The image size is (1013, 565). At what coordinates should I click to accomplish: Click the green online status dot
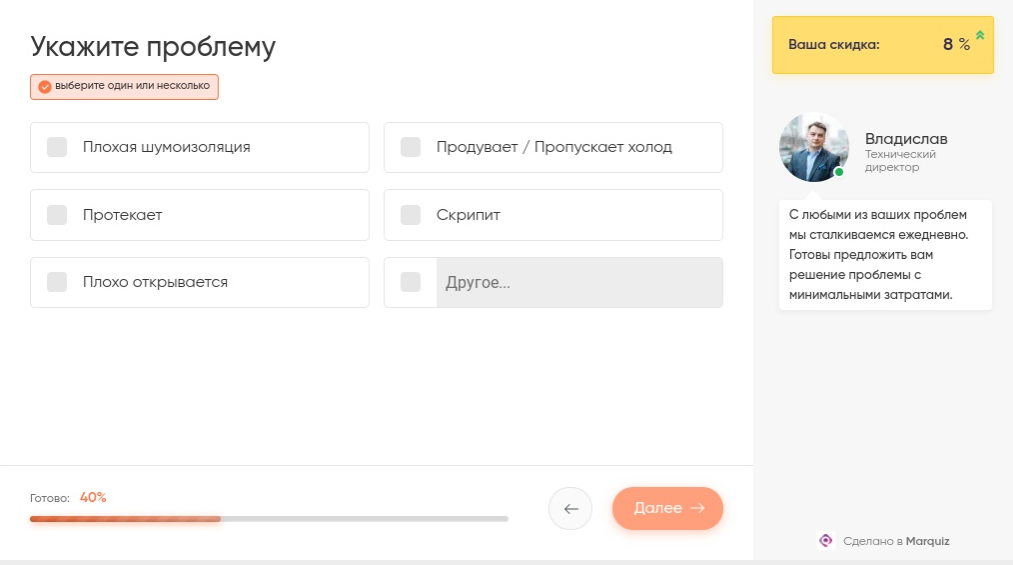click(x=839, y=172)
